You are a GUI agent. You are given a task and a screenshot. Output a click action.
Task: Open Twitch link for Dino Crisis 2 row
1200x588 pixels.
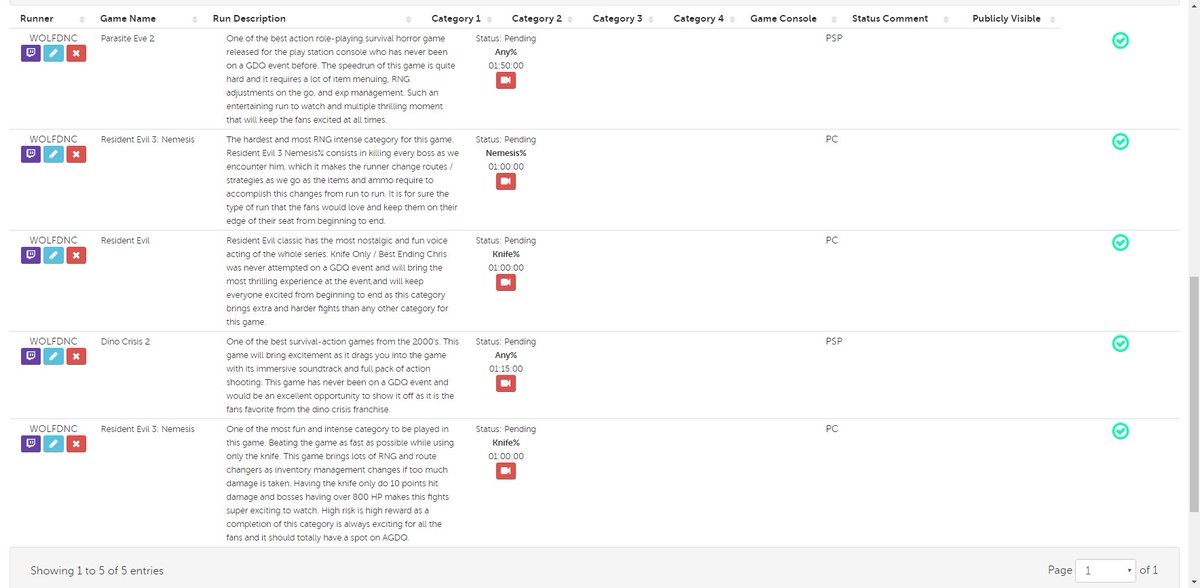click(31, 356)
